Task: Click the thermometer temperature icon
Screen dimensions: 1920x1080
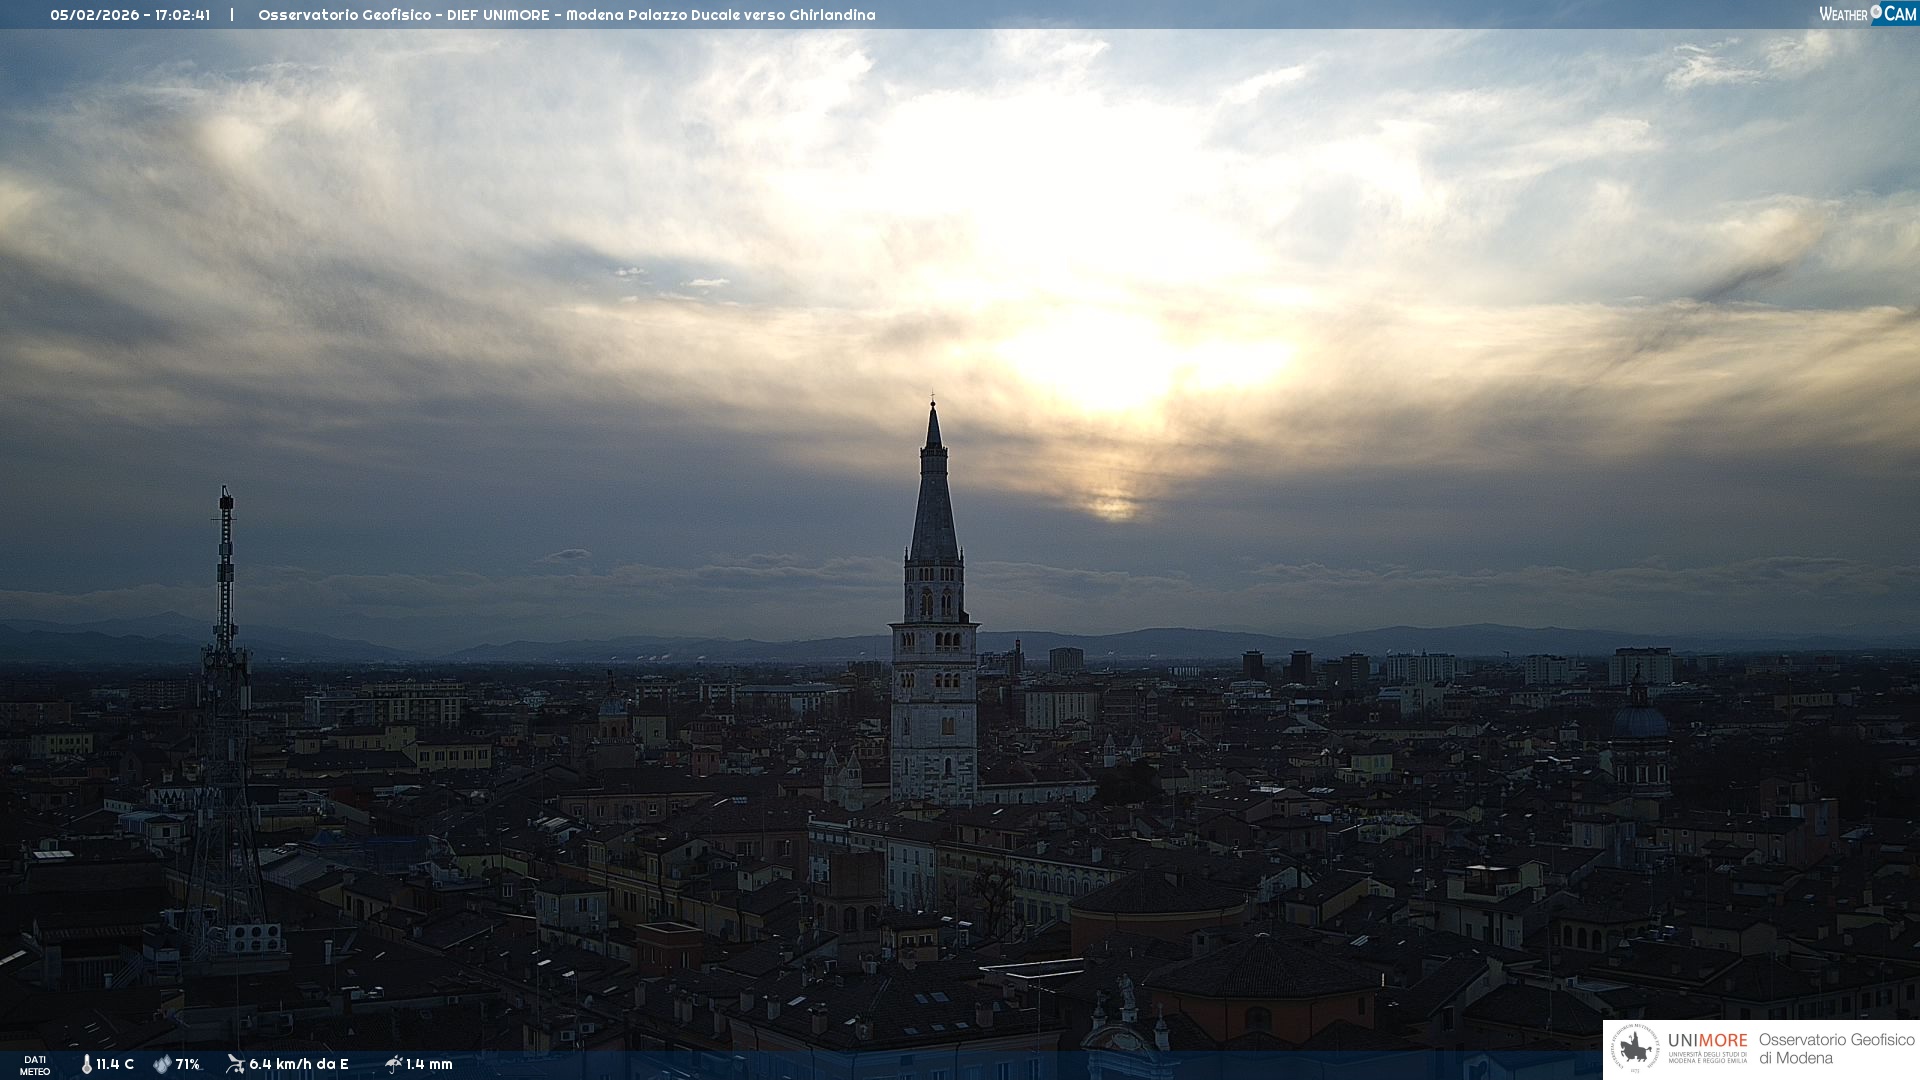Action: pyautogui.click(x=87, y=1064)
